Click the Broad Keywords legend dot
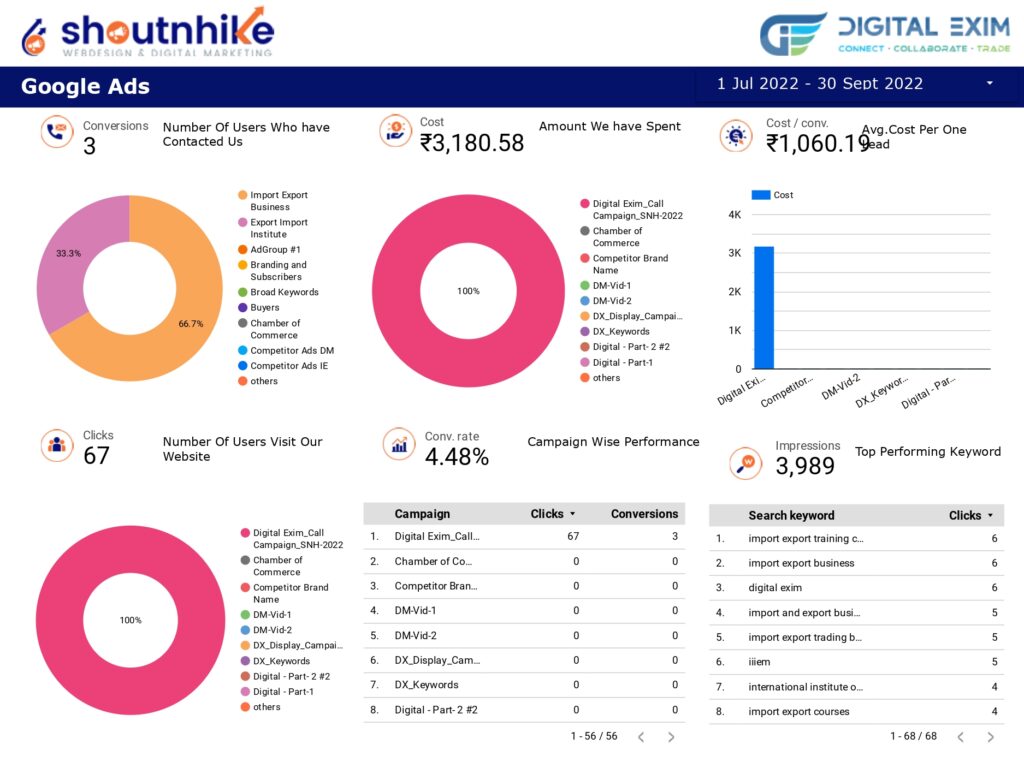The height and width of the screenshot is (768, 1024). [242, 292]
